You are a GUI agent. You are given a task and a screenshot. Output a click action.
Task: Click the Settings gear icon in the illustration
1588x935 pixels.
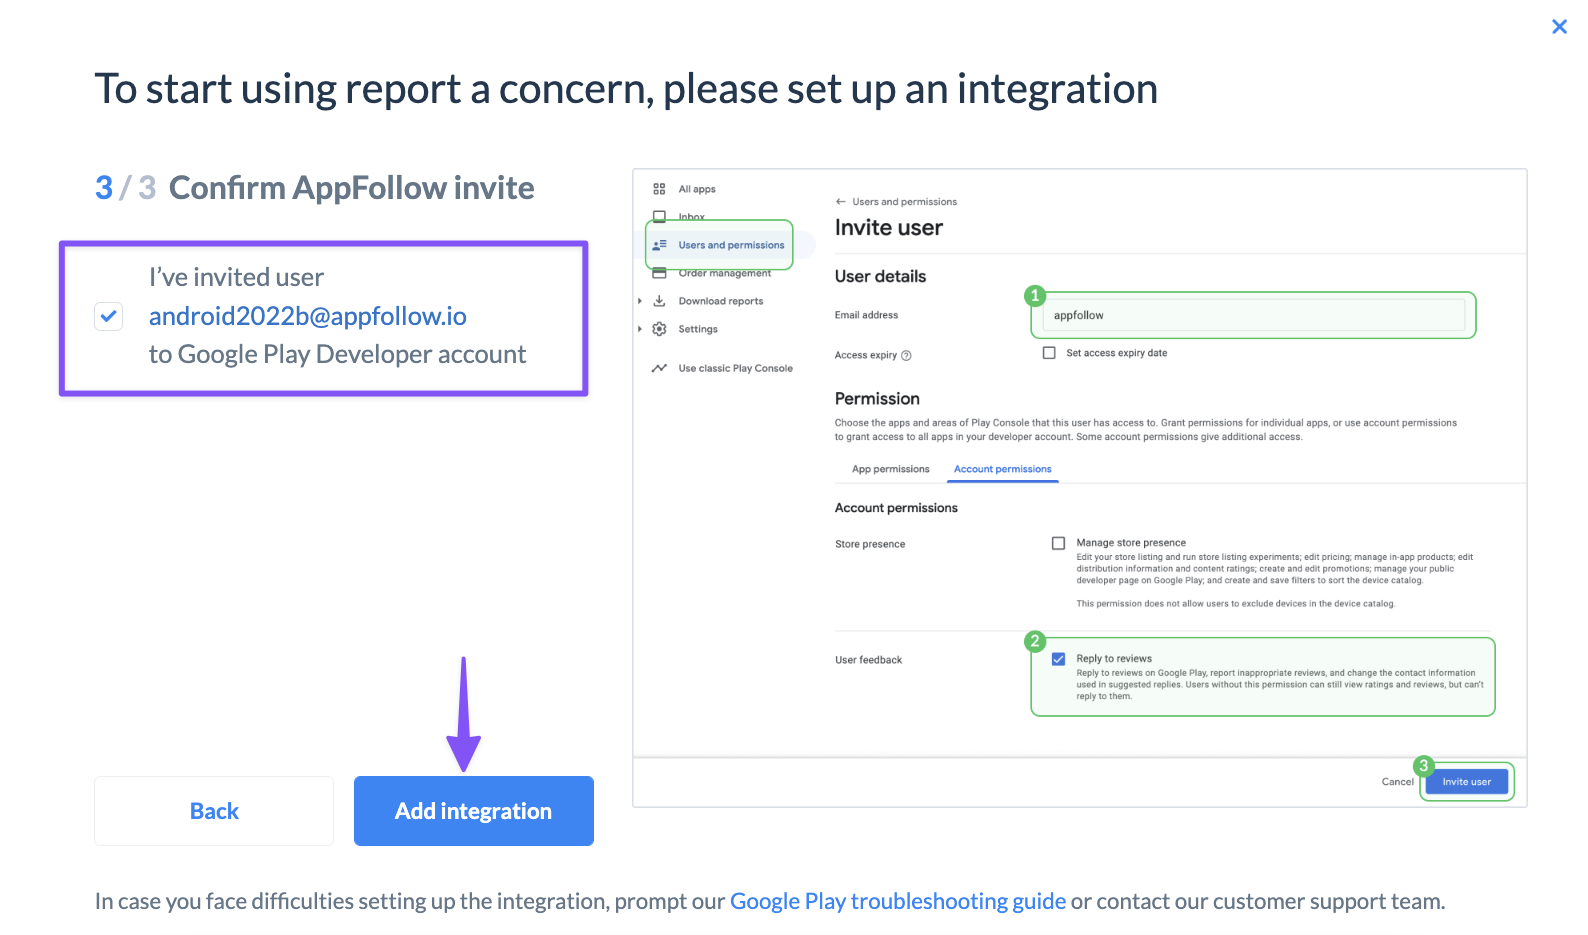659,329
